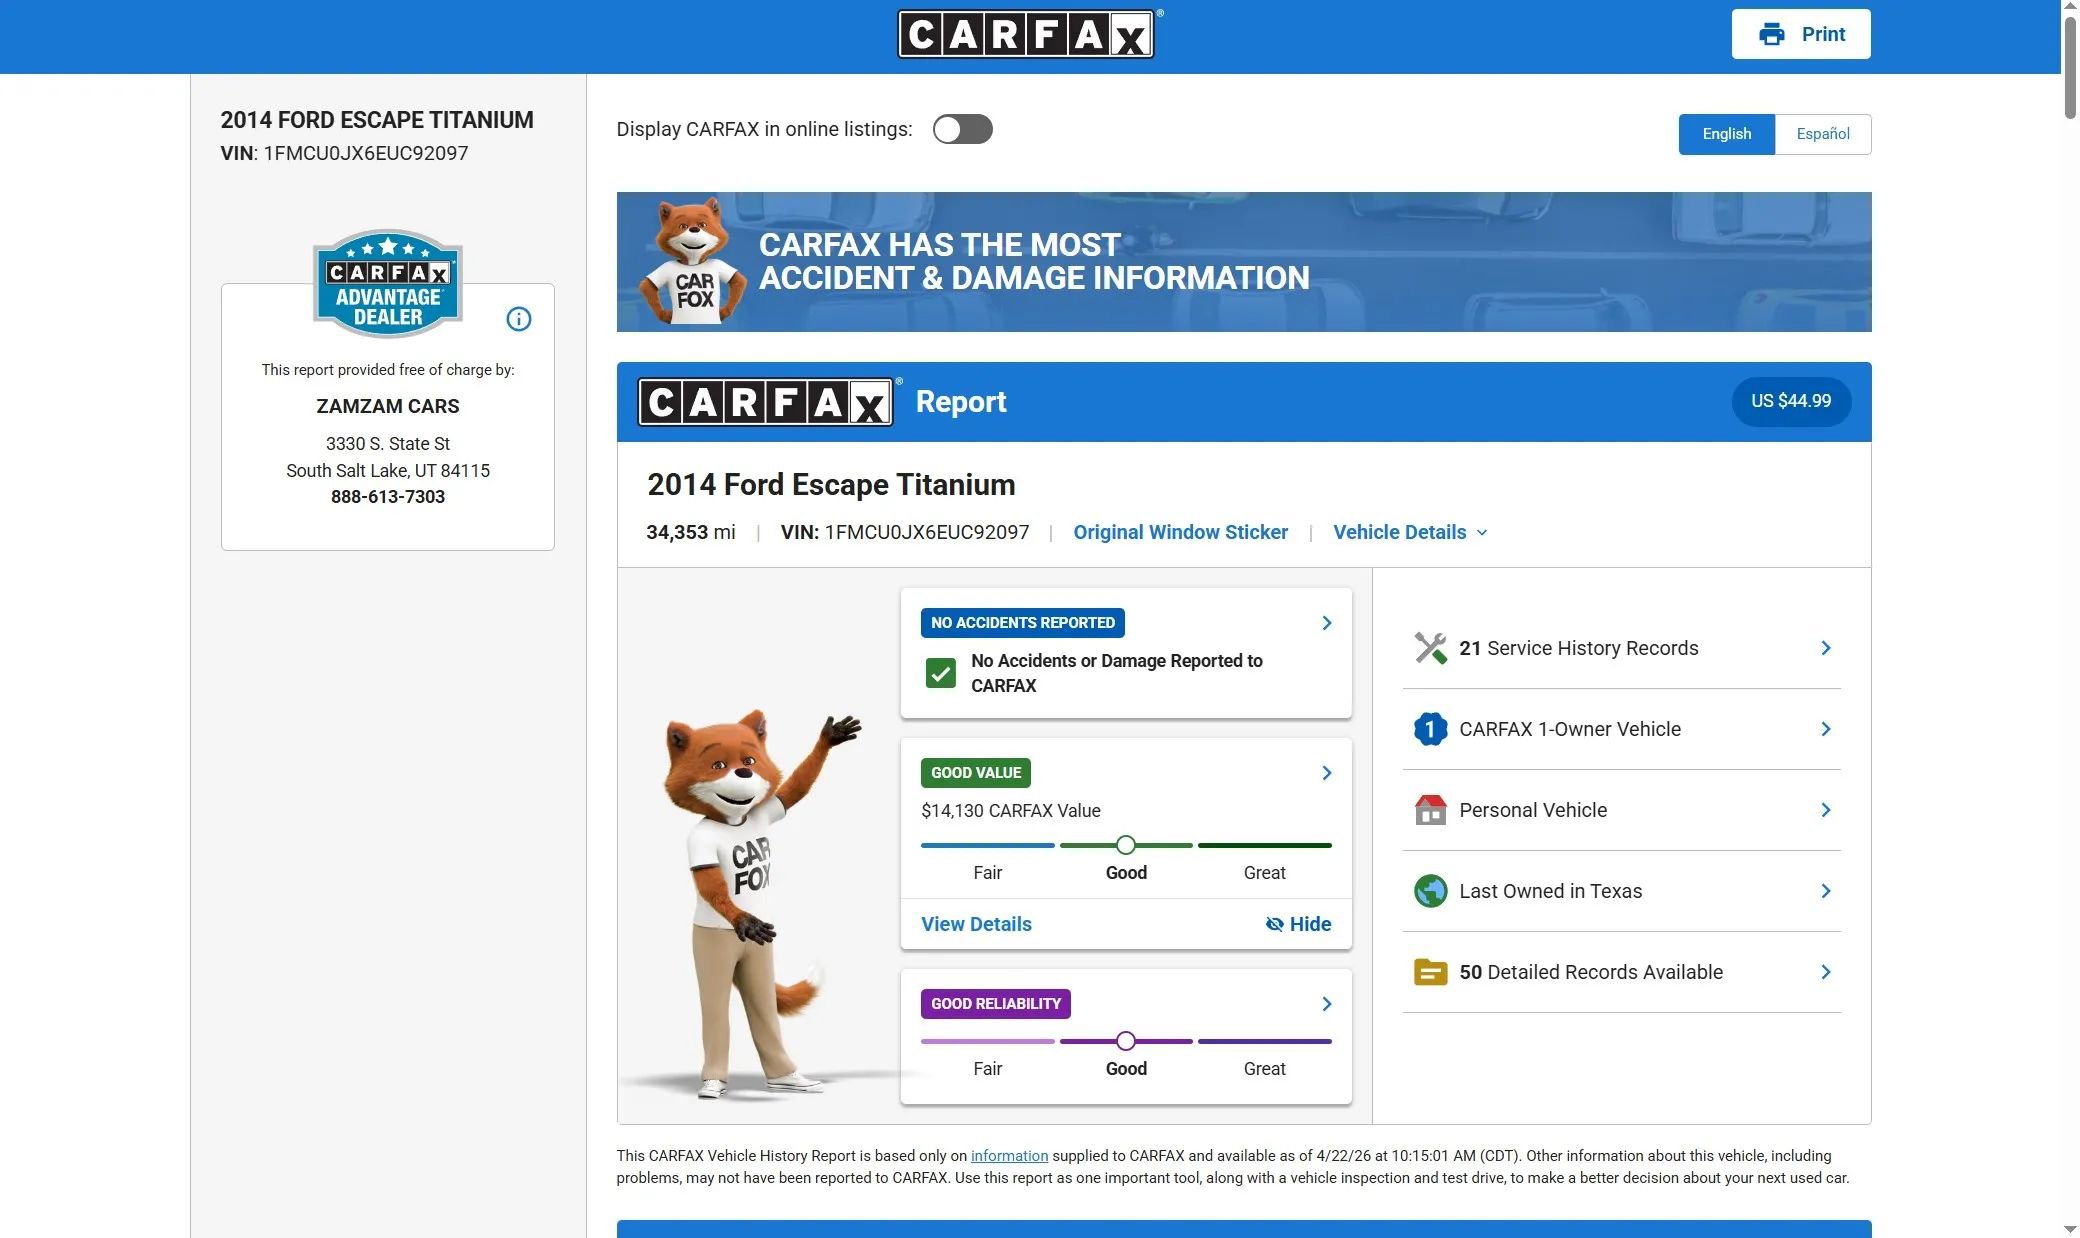The width and height of the screenshot is (2080, 1238).
Task: Click the blue 1-Owner badge icon
Action: [x=1430, y=729]
